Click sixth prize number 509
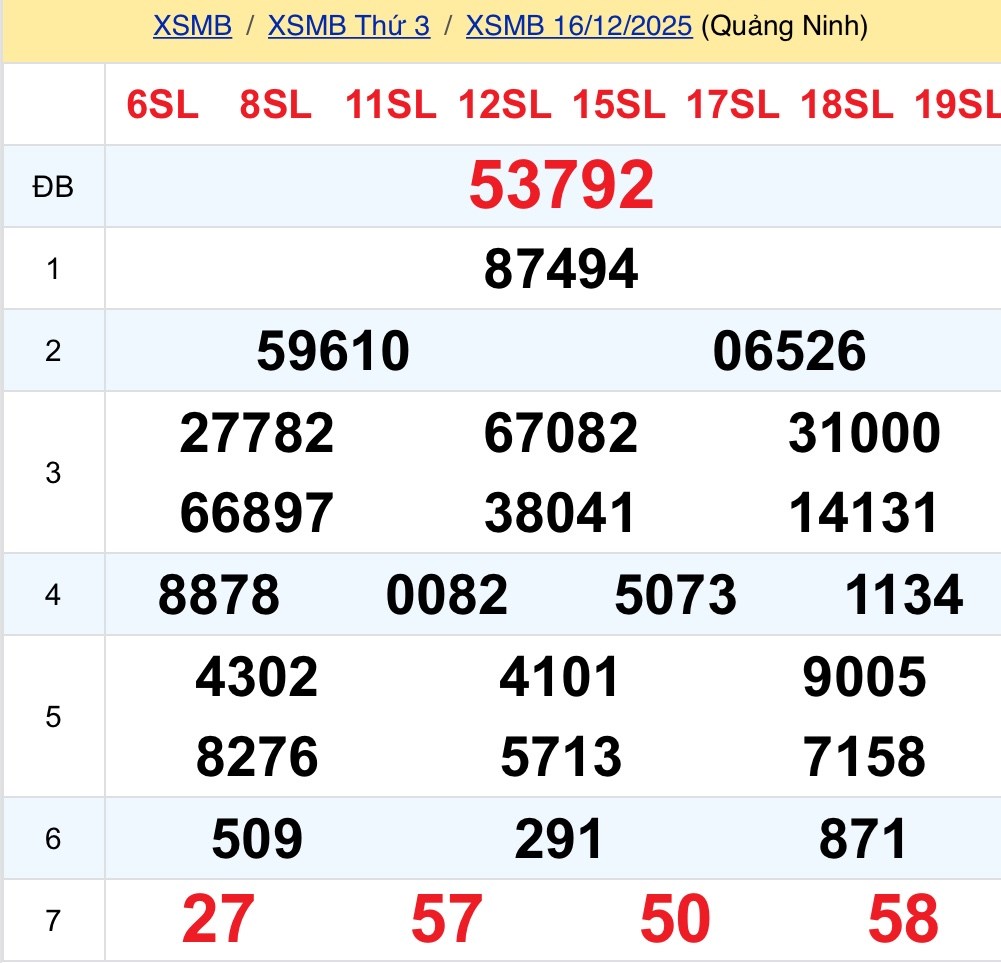The height and width of the screenshot is (963, 1001). click(x=257, y=839)
